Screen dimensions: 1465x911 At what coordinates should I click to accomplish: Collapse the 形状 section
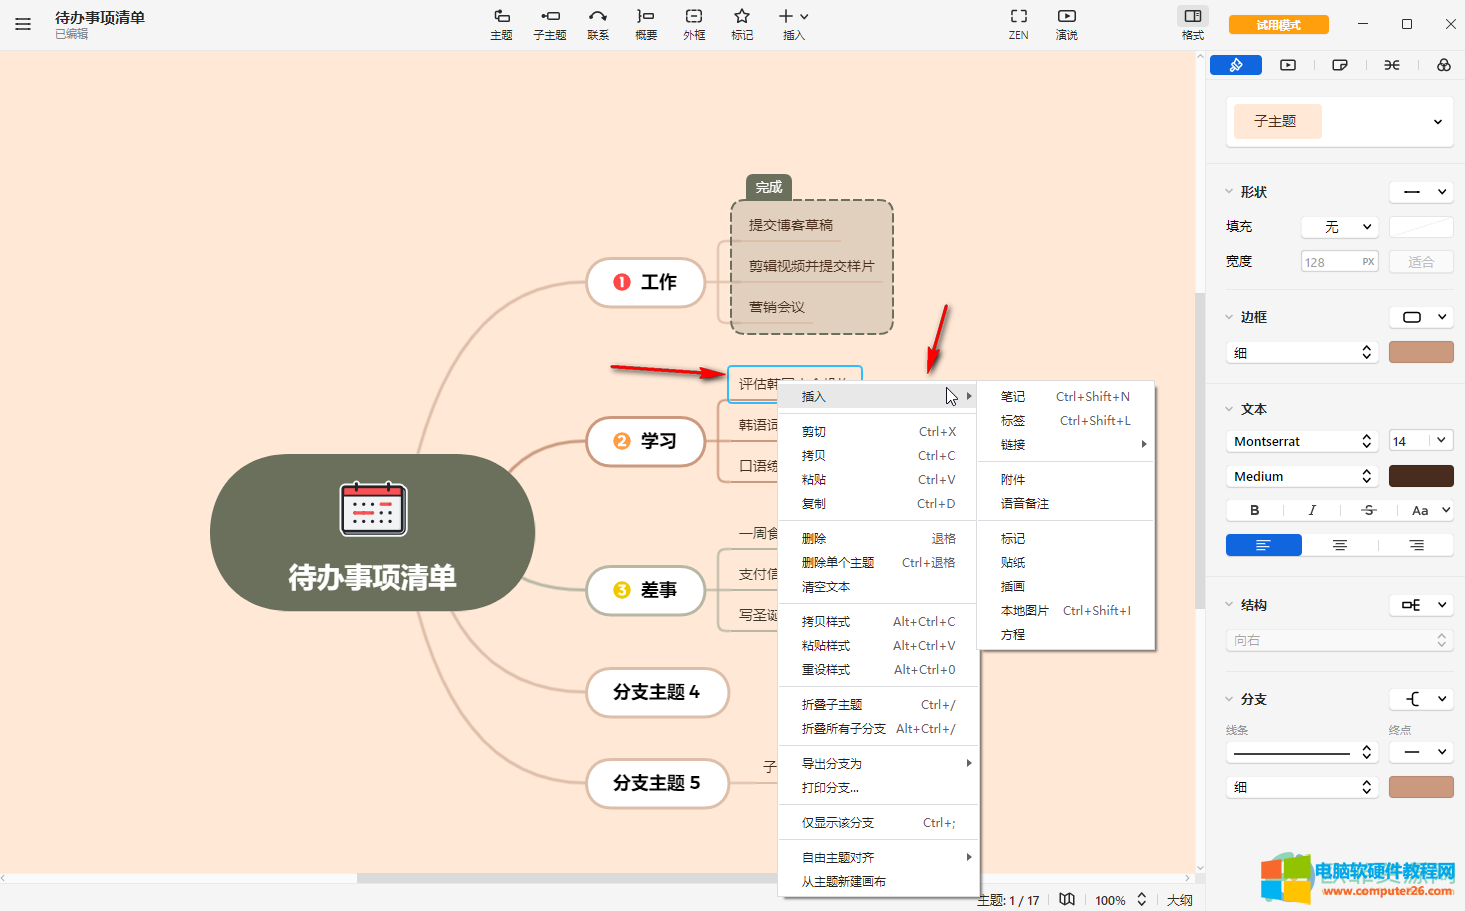pos(1229,192)
